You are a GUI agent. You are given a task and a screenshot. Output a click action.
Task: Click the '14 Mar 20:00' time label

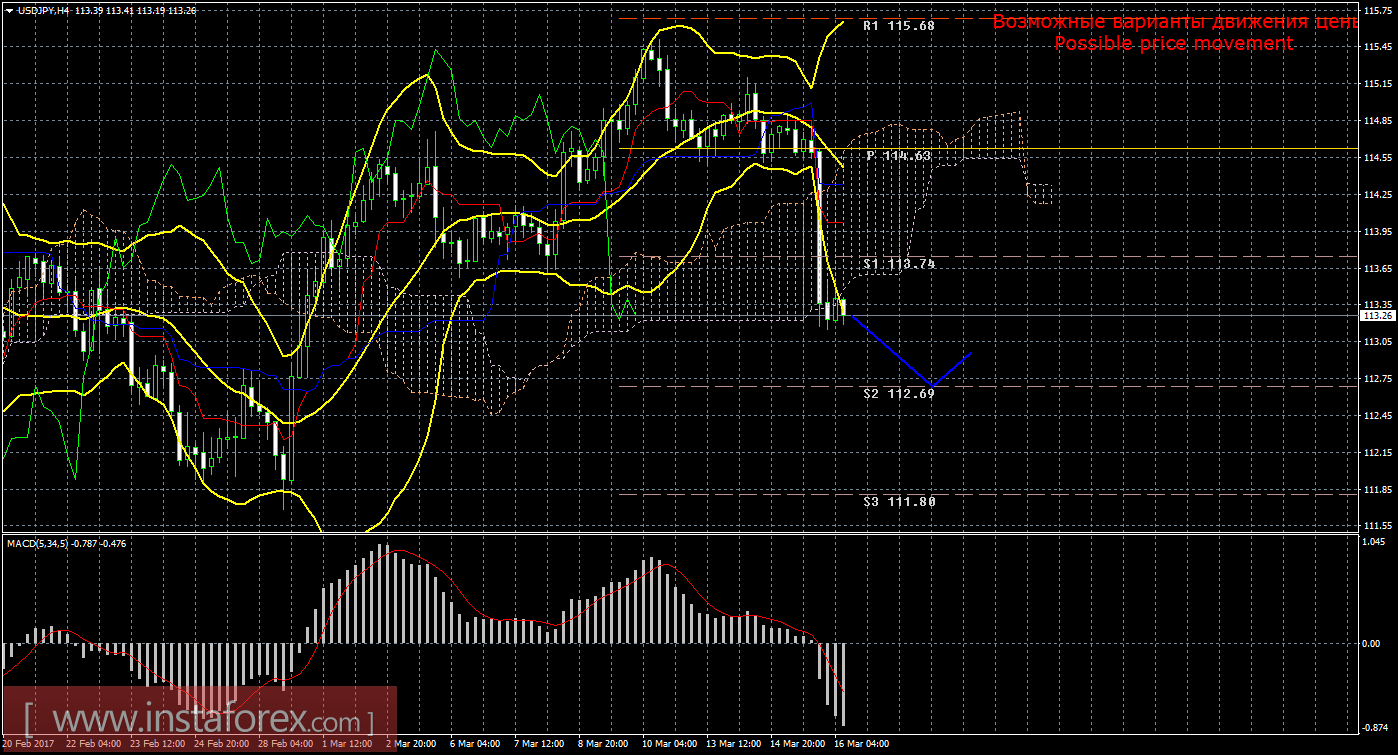click(797, 744)
